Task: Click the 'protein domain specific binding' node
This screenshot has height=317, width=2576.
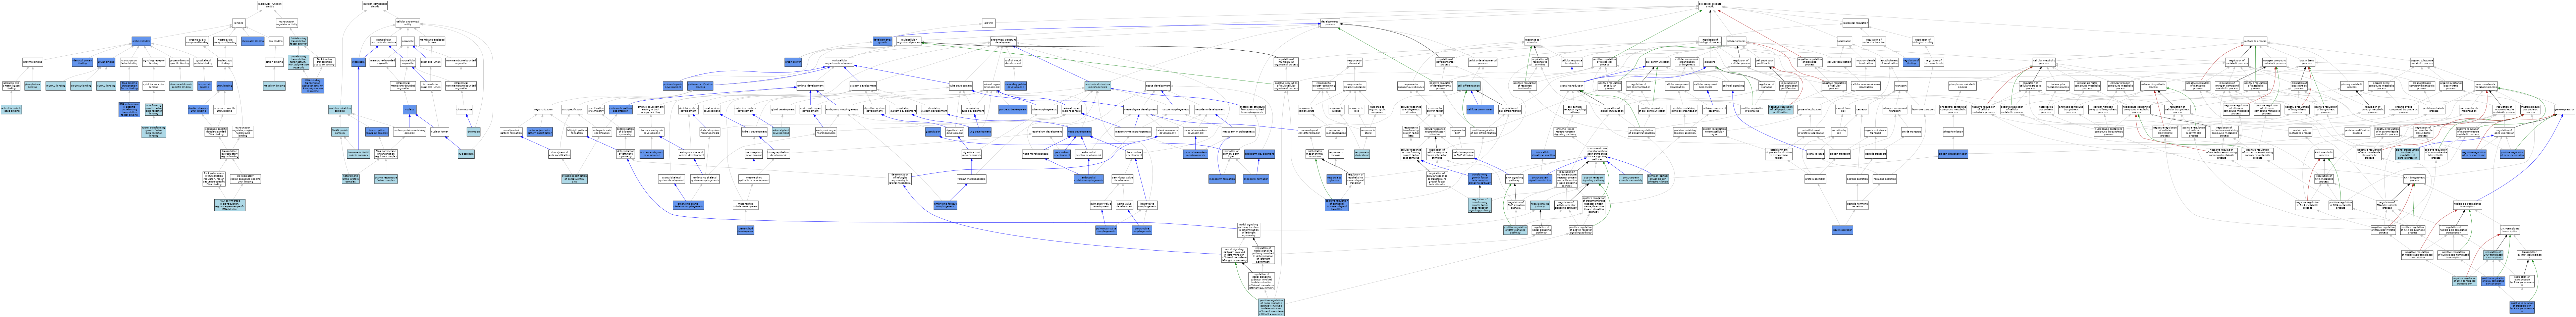Action: (180, 62)
